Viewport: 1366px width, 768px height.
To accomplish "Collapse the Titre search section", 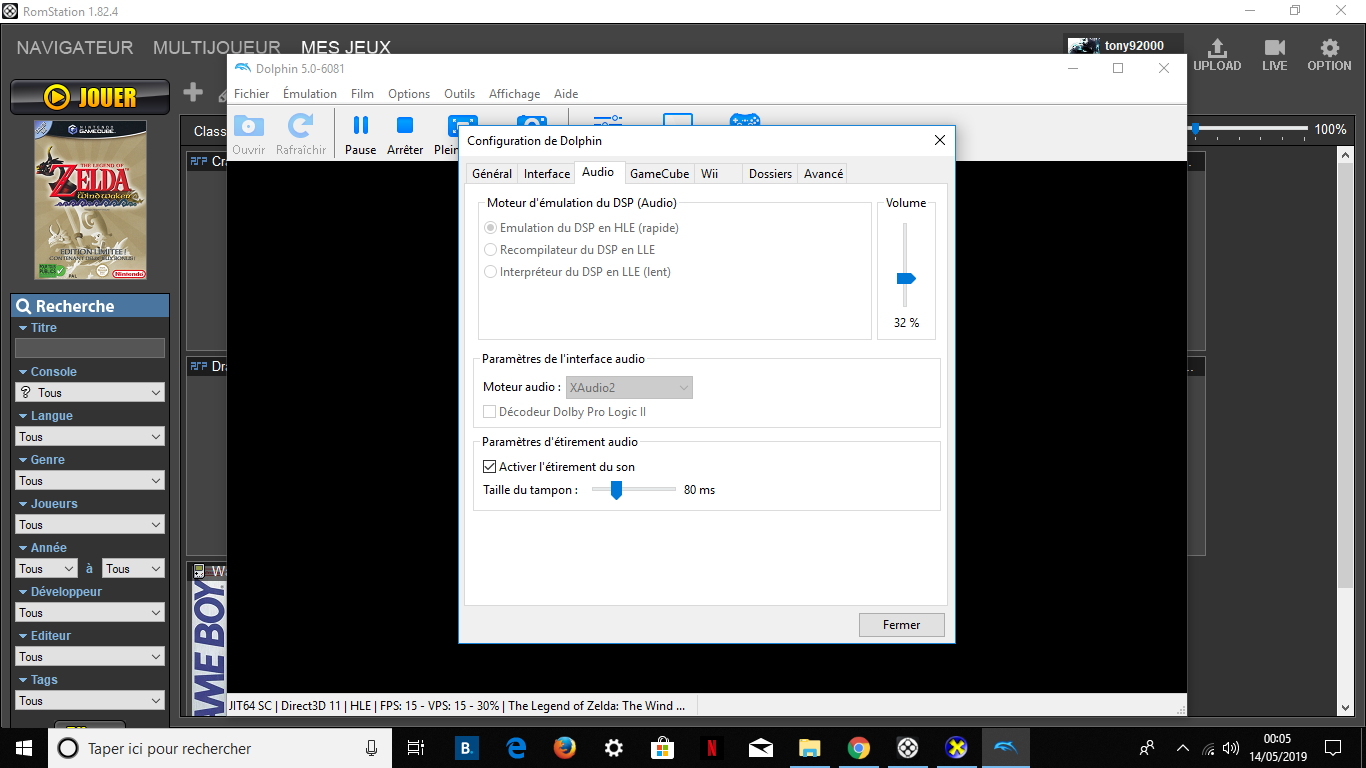I will coord(37,328).
